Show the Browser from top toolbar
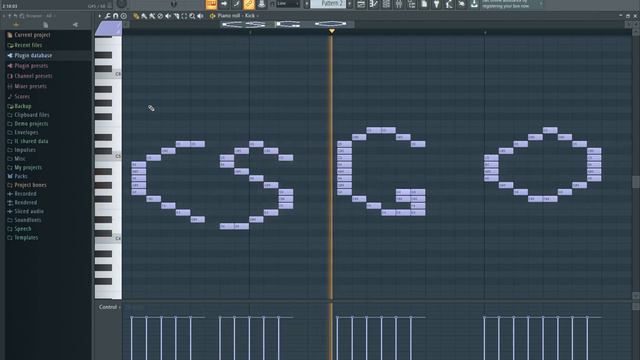This screenshot has width=640, height=360. click(x=411, y=4)
